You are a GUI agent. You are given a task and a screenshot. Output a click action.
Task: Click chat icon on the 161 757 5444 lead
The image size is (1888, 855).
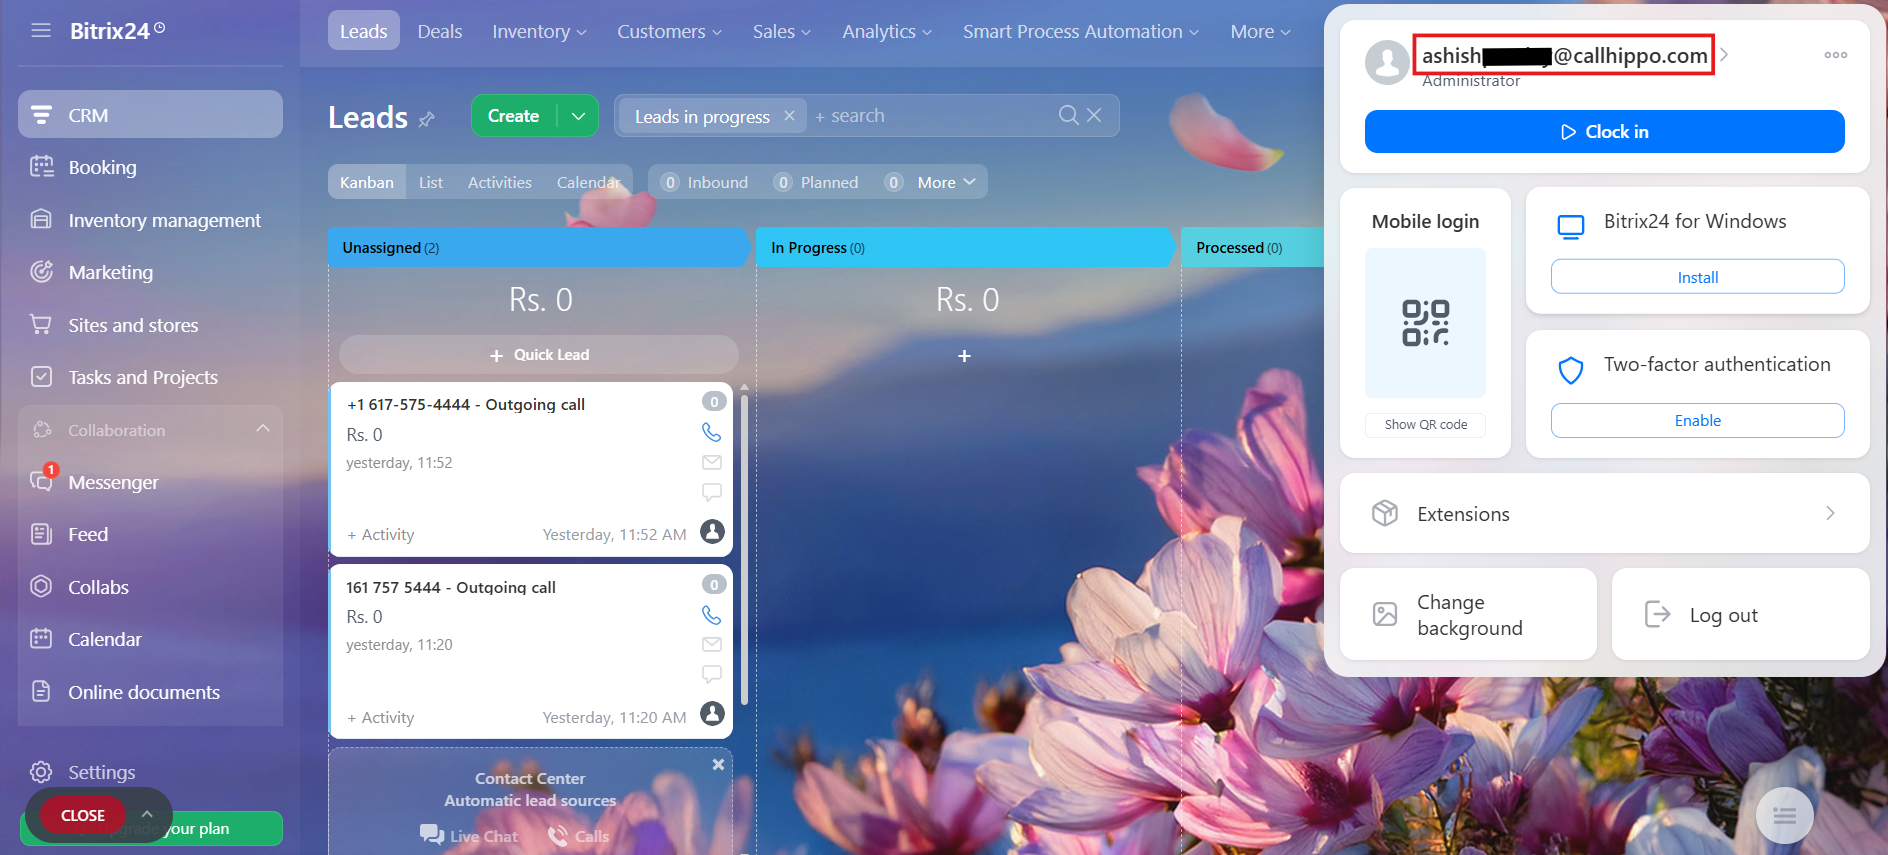(712, 674)
